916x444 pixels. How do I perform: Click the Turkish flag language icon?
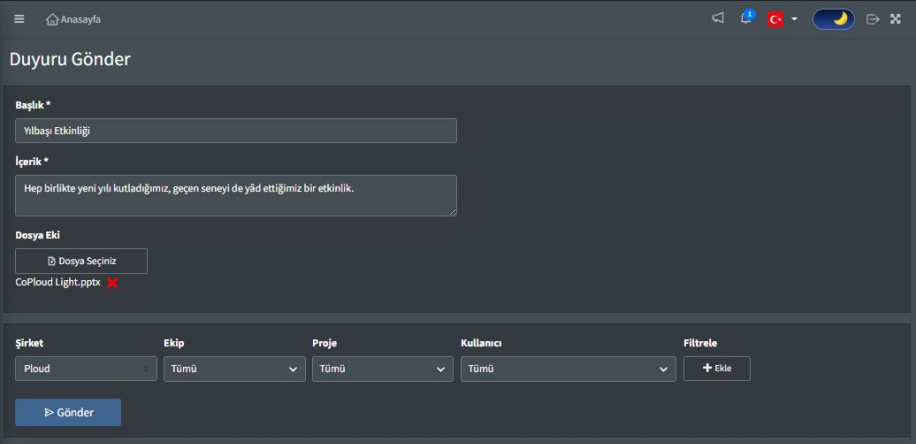click(x=776, y=19)
